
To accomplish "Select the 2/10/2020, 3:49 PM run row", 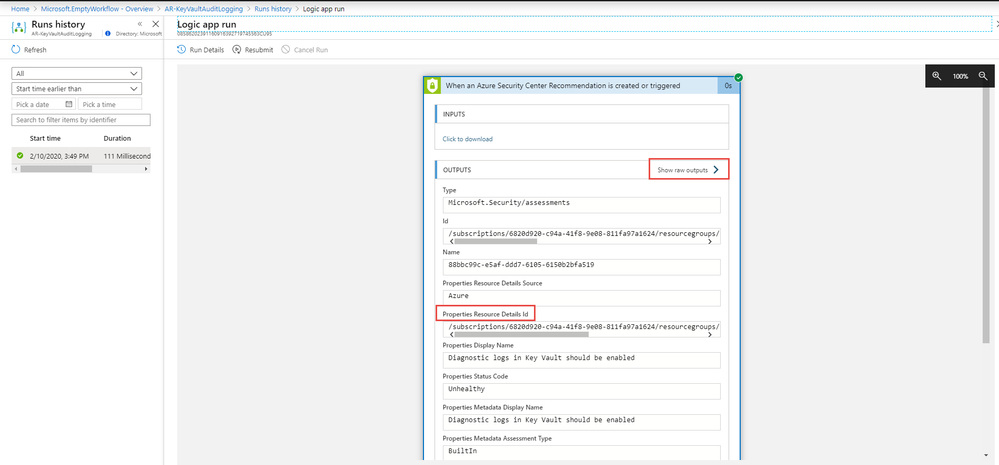I will pos(81,155).
